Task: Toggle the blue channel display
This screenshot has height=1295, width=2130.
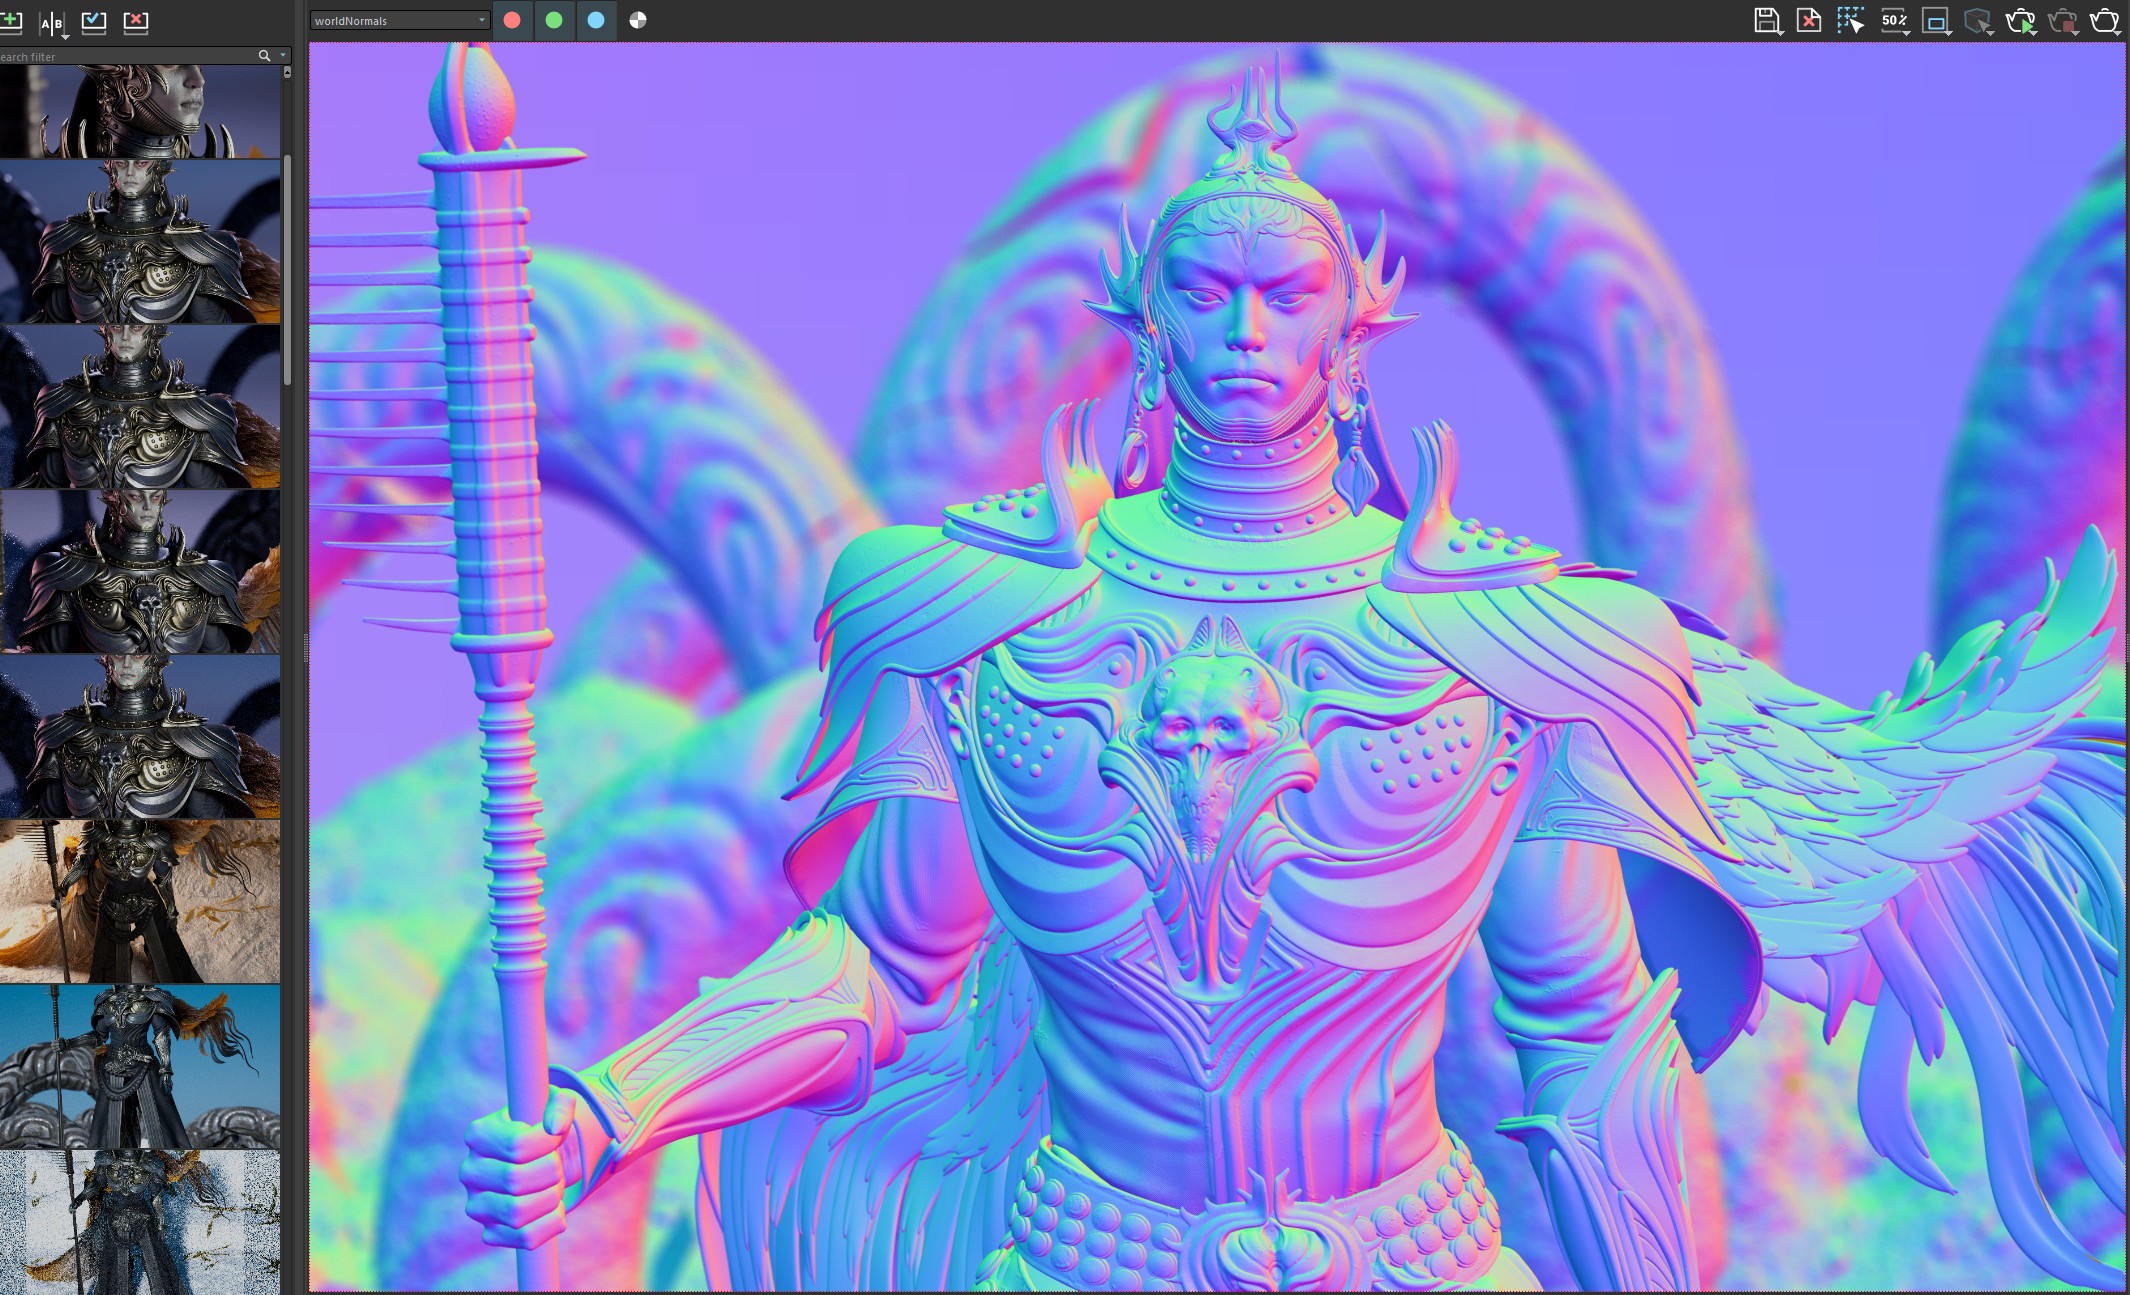Action: (x=596, y=20)
